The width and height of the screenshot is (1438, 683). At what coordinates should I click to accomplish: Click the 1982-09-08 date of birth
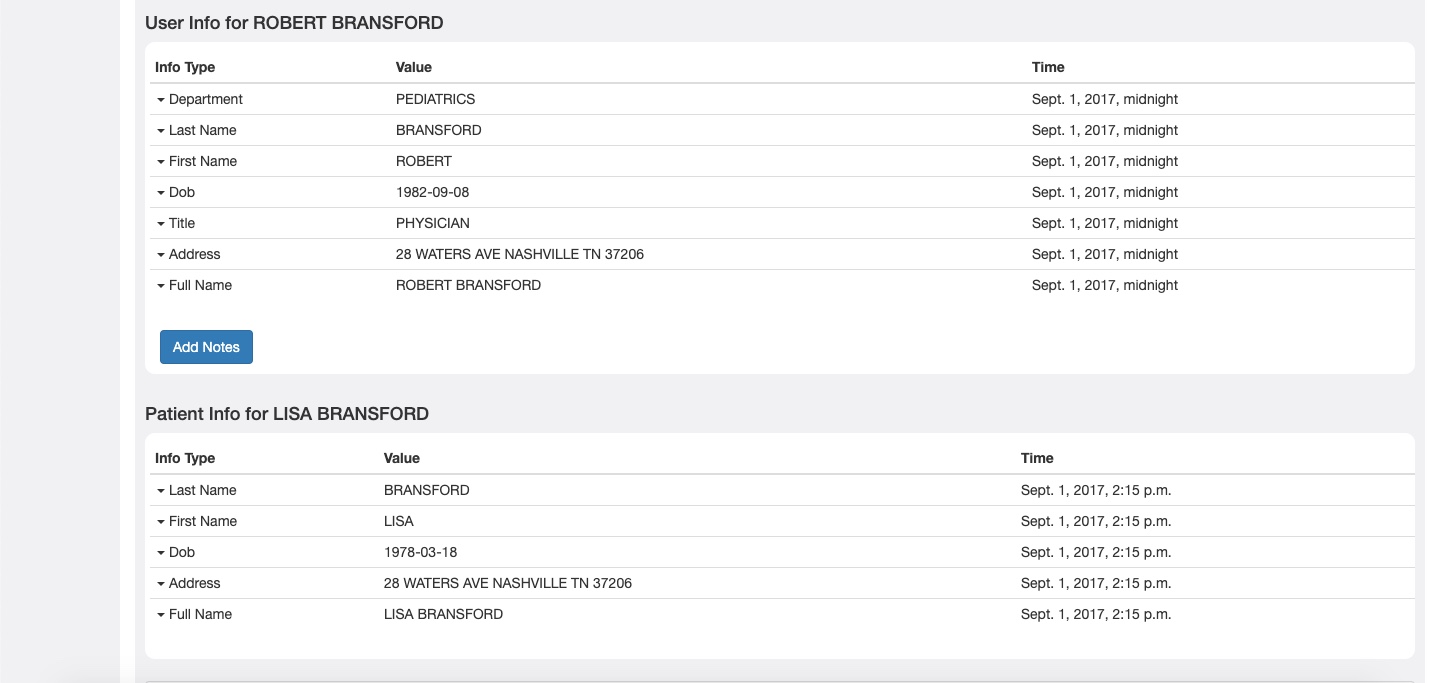(x=432, y=192)
